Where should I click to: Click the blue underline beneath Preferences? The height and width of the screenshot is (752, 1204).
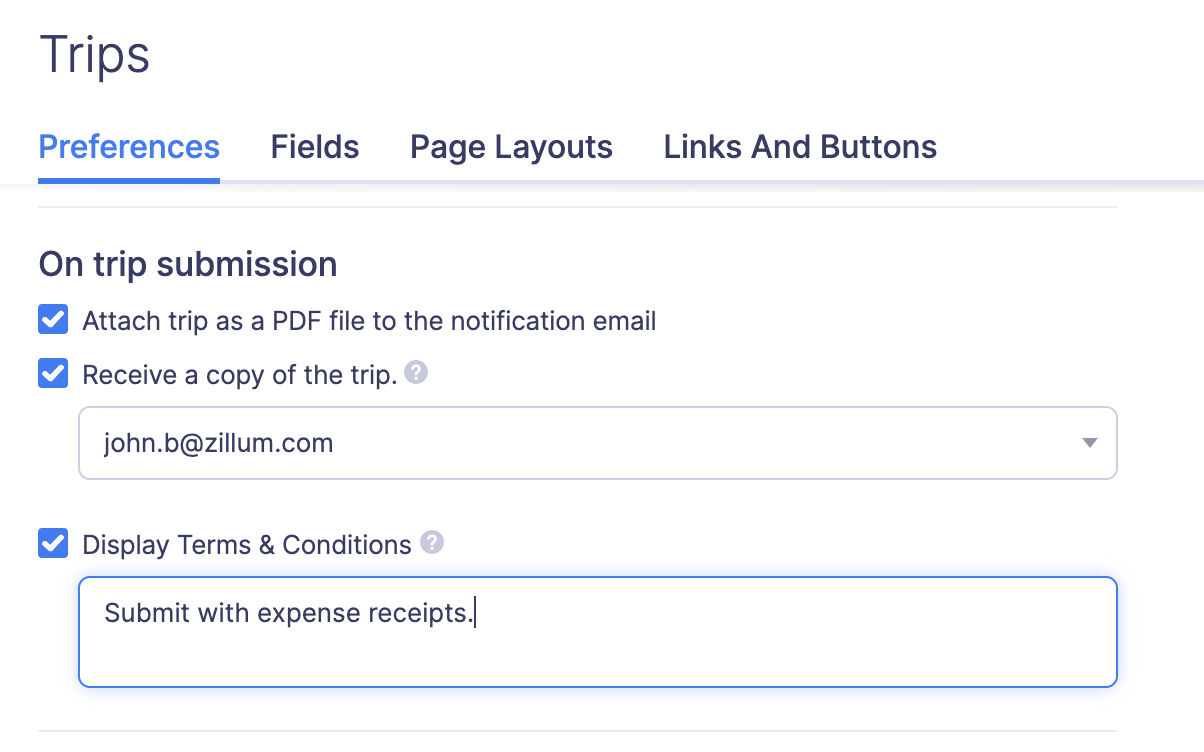point(129,181)
